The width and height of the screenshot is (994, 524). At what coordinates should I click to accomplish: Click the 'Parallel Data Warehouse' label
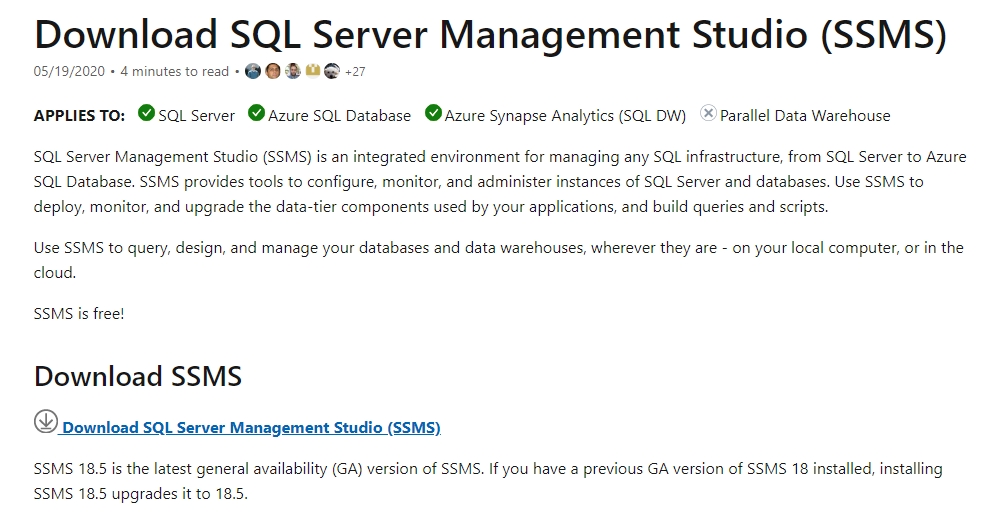[x=805, y=116]
